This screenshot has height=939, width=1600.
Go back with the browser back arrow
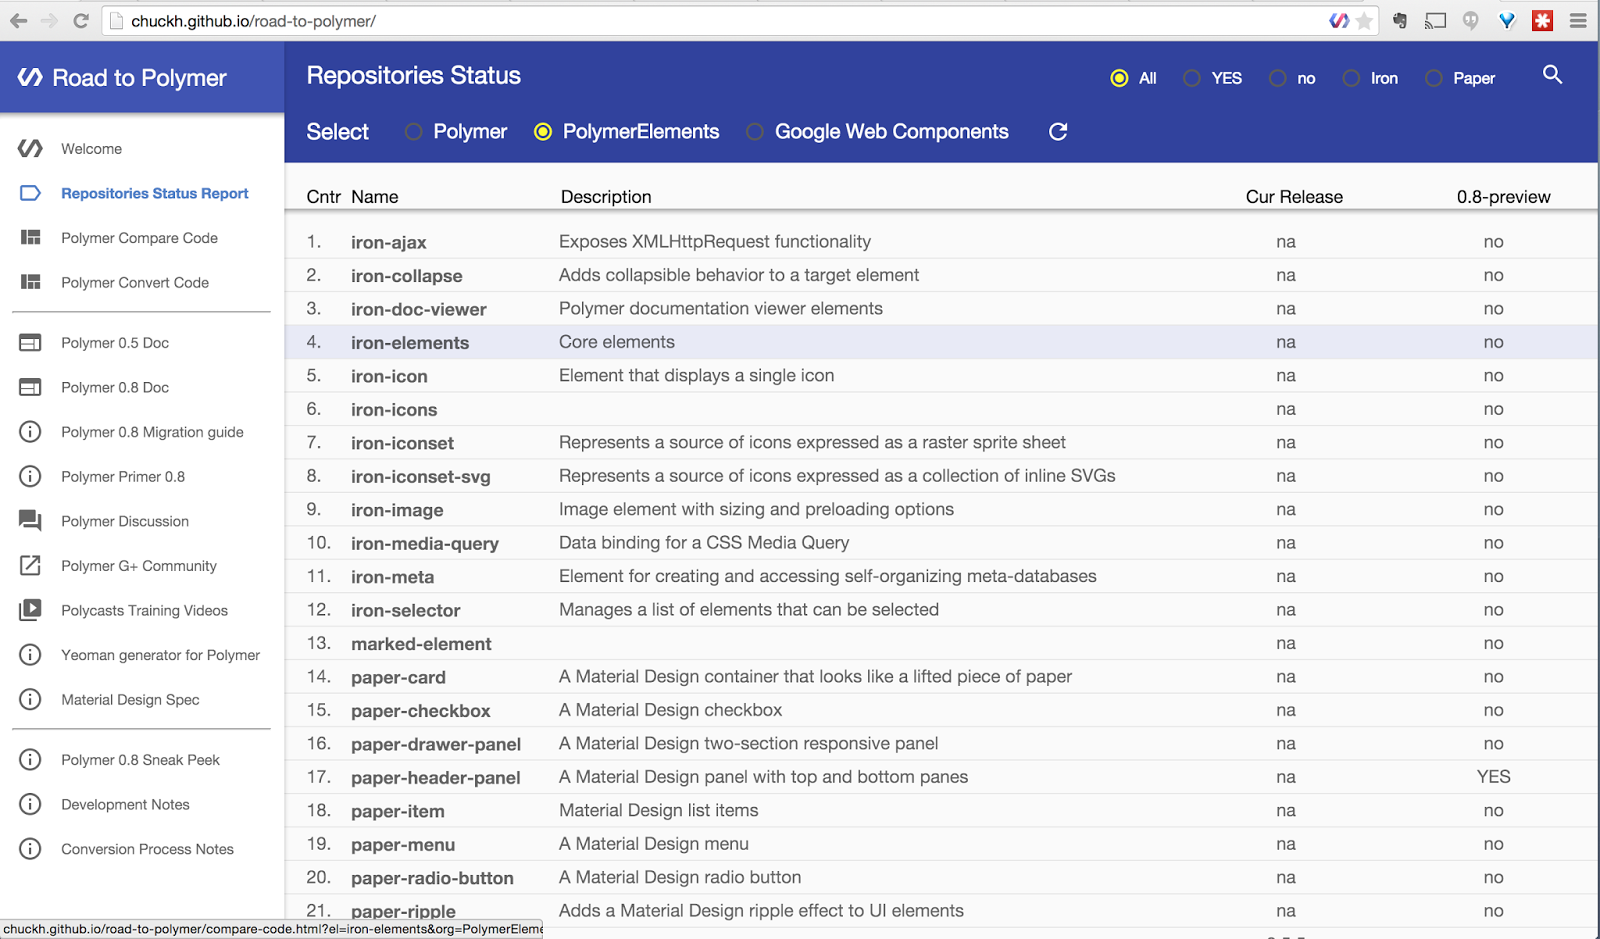coord(18,20)
